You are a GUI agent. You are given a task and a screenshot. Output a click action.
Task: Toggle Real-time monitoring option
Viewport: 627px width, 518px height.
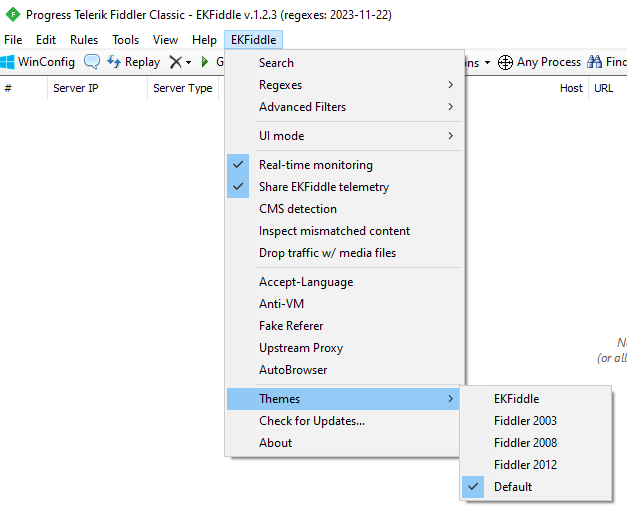pos(344,165)
